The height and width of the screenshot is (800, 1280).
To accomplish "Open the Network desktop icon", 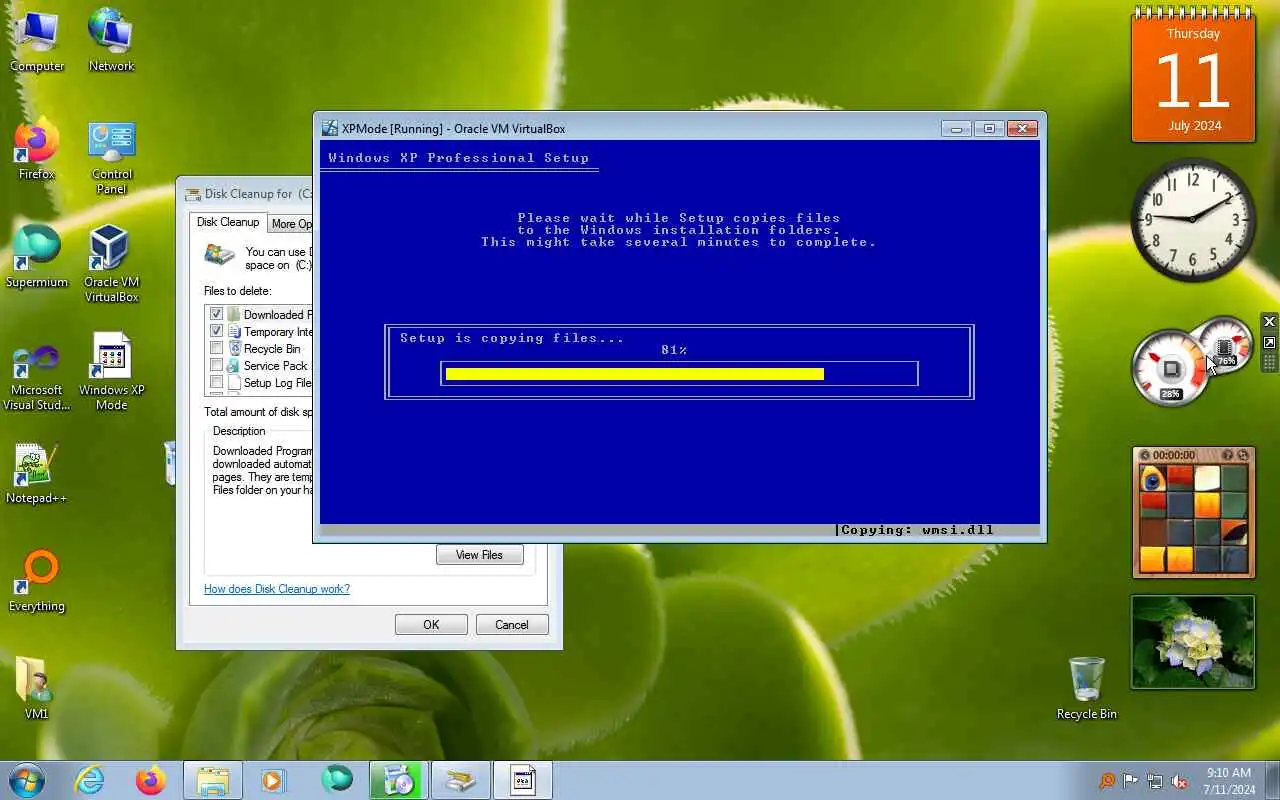I will coord(111,41).
